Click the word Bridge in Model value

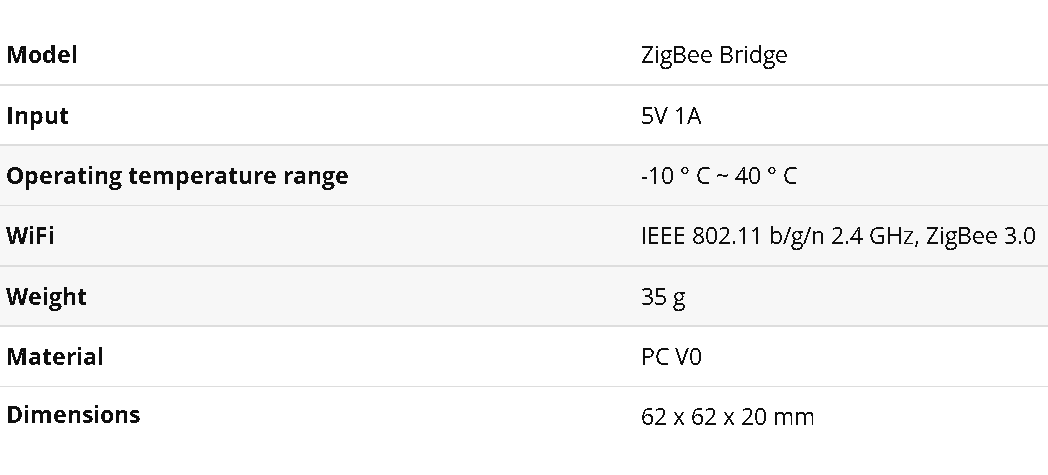click(754, 55)
